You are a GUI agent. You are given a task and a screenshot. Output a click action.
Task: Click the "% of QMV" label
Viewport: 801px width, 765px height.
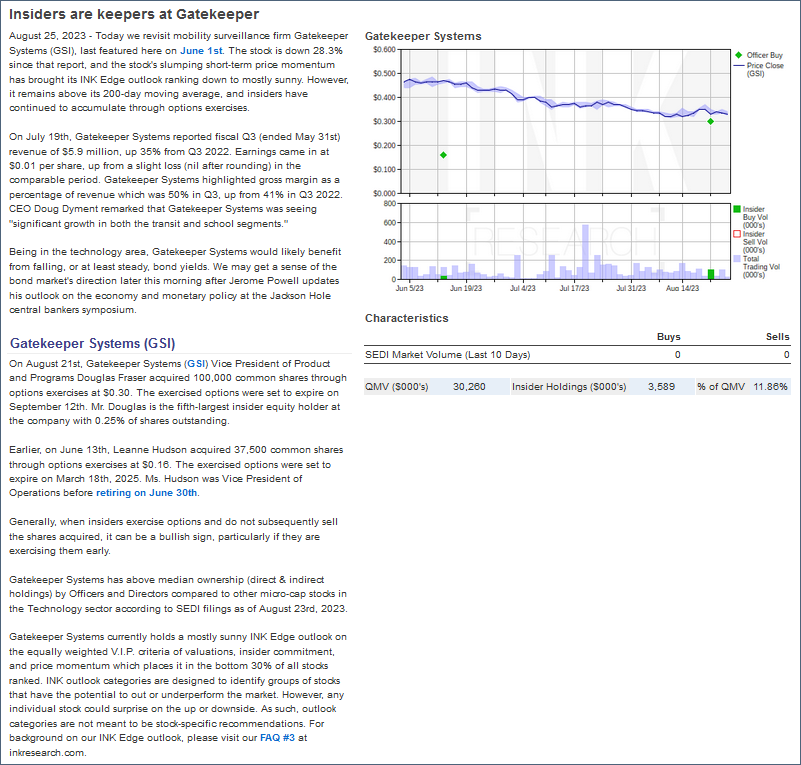tap(721, 387)
